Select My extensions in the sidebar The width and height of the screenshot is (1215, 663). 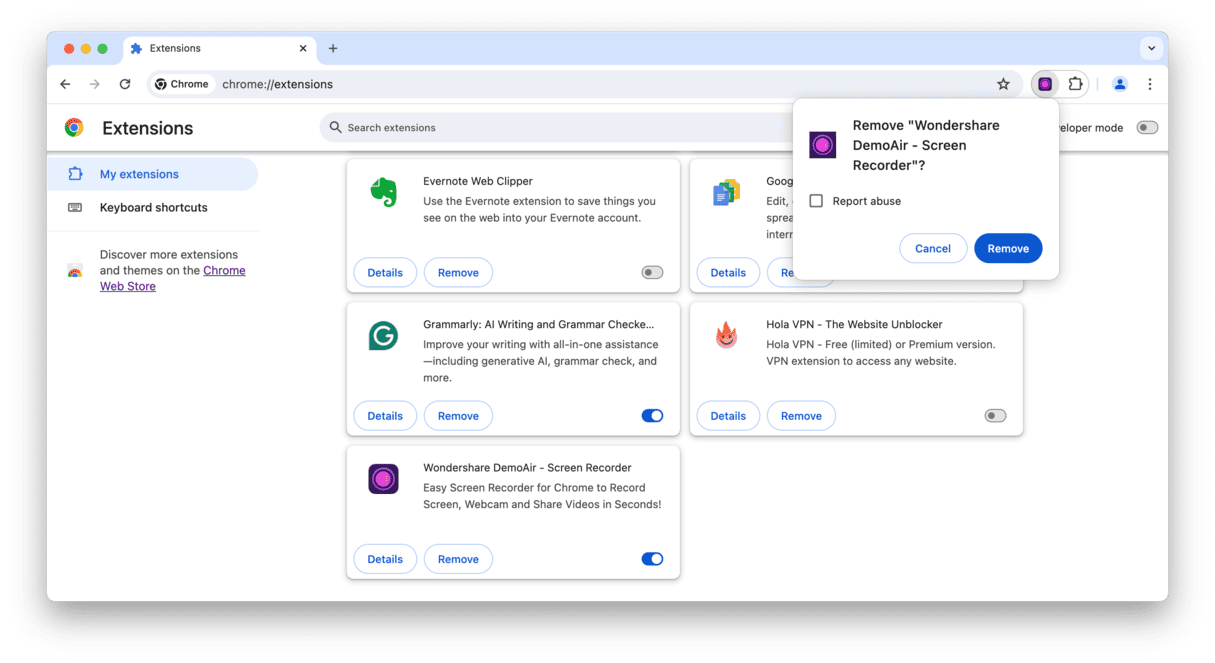click(x=139, y=174)
